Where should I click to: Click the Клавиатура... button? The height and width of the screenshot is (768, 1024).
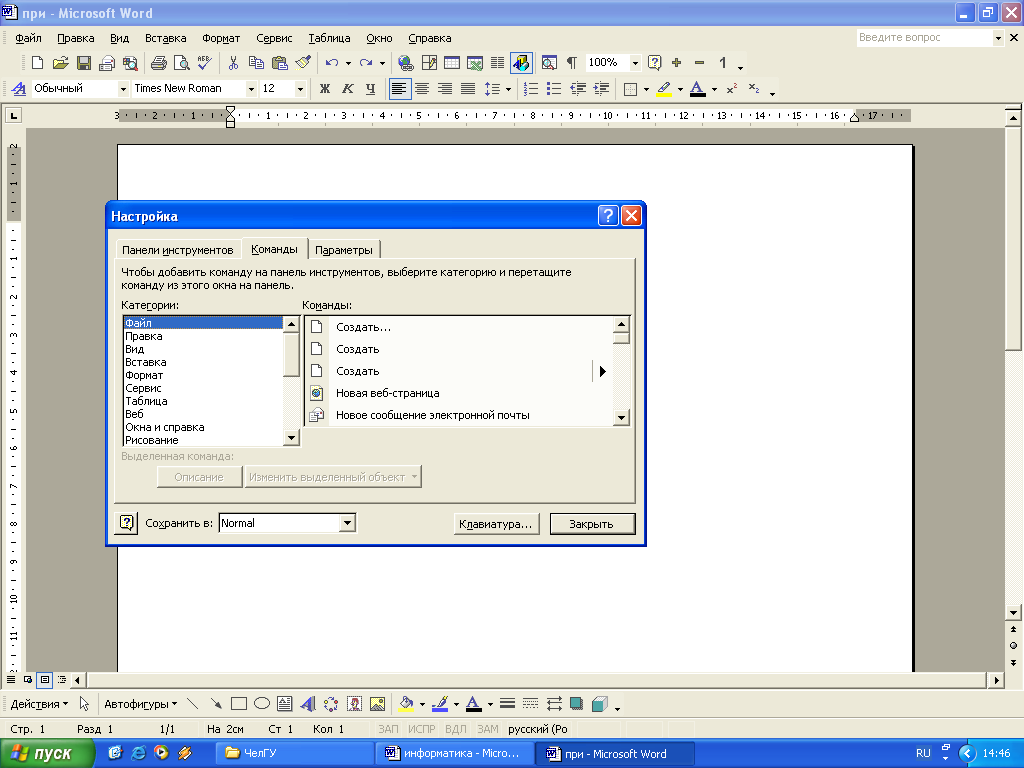[x=496, y=524]
